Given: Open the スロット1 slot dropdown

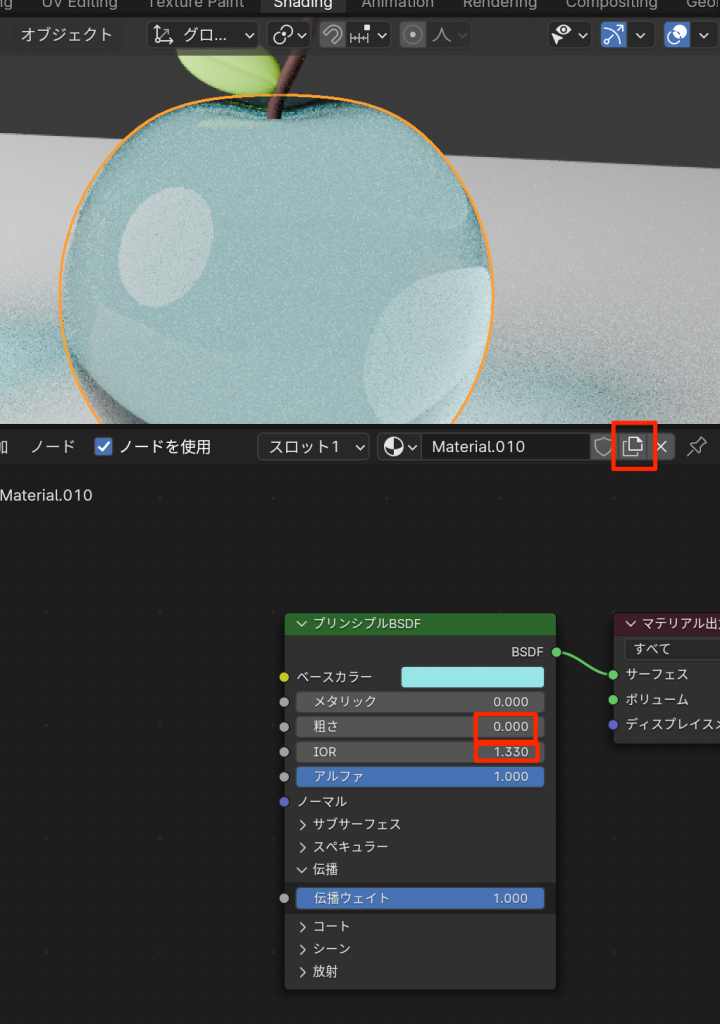Looking at the screenshot, I should 313,446.
